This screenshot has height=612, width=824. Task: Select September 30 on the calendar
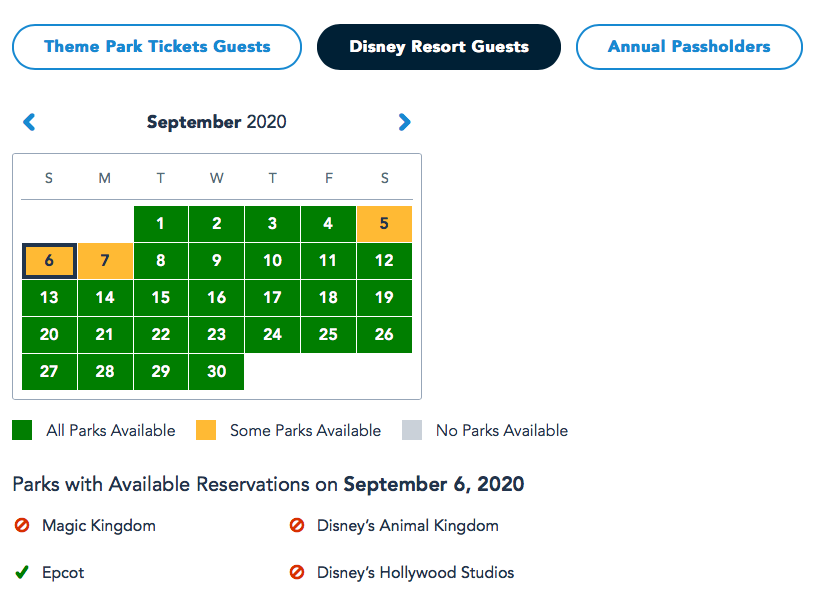point(216,371)
